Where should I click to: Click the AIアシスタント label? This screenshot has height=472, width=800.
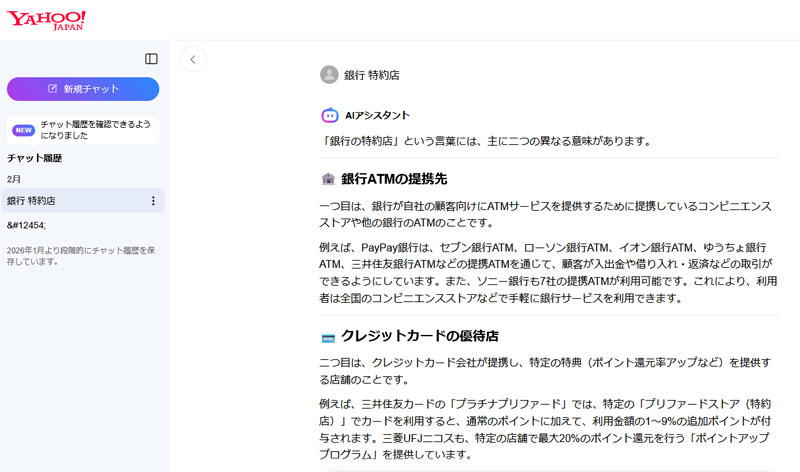[x=378, y=115]
